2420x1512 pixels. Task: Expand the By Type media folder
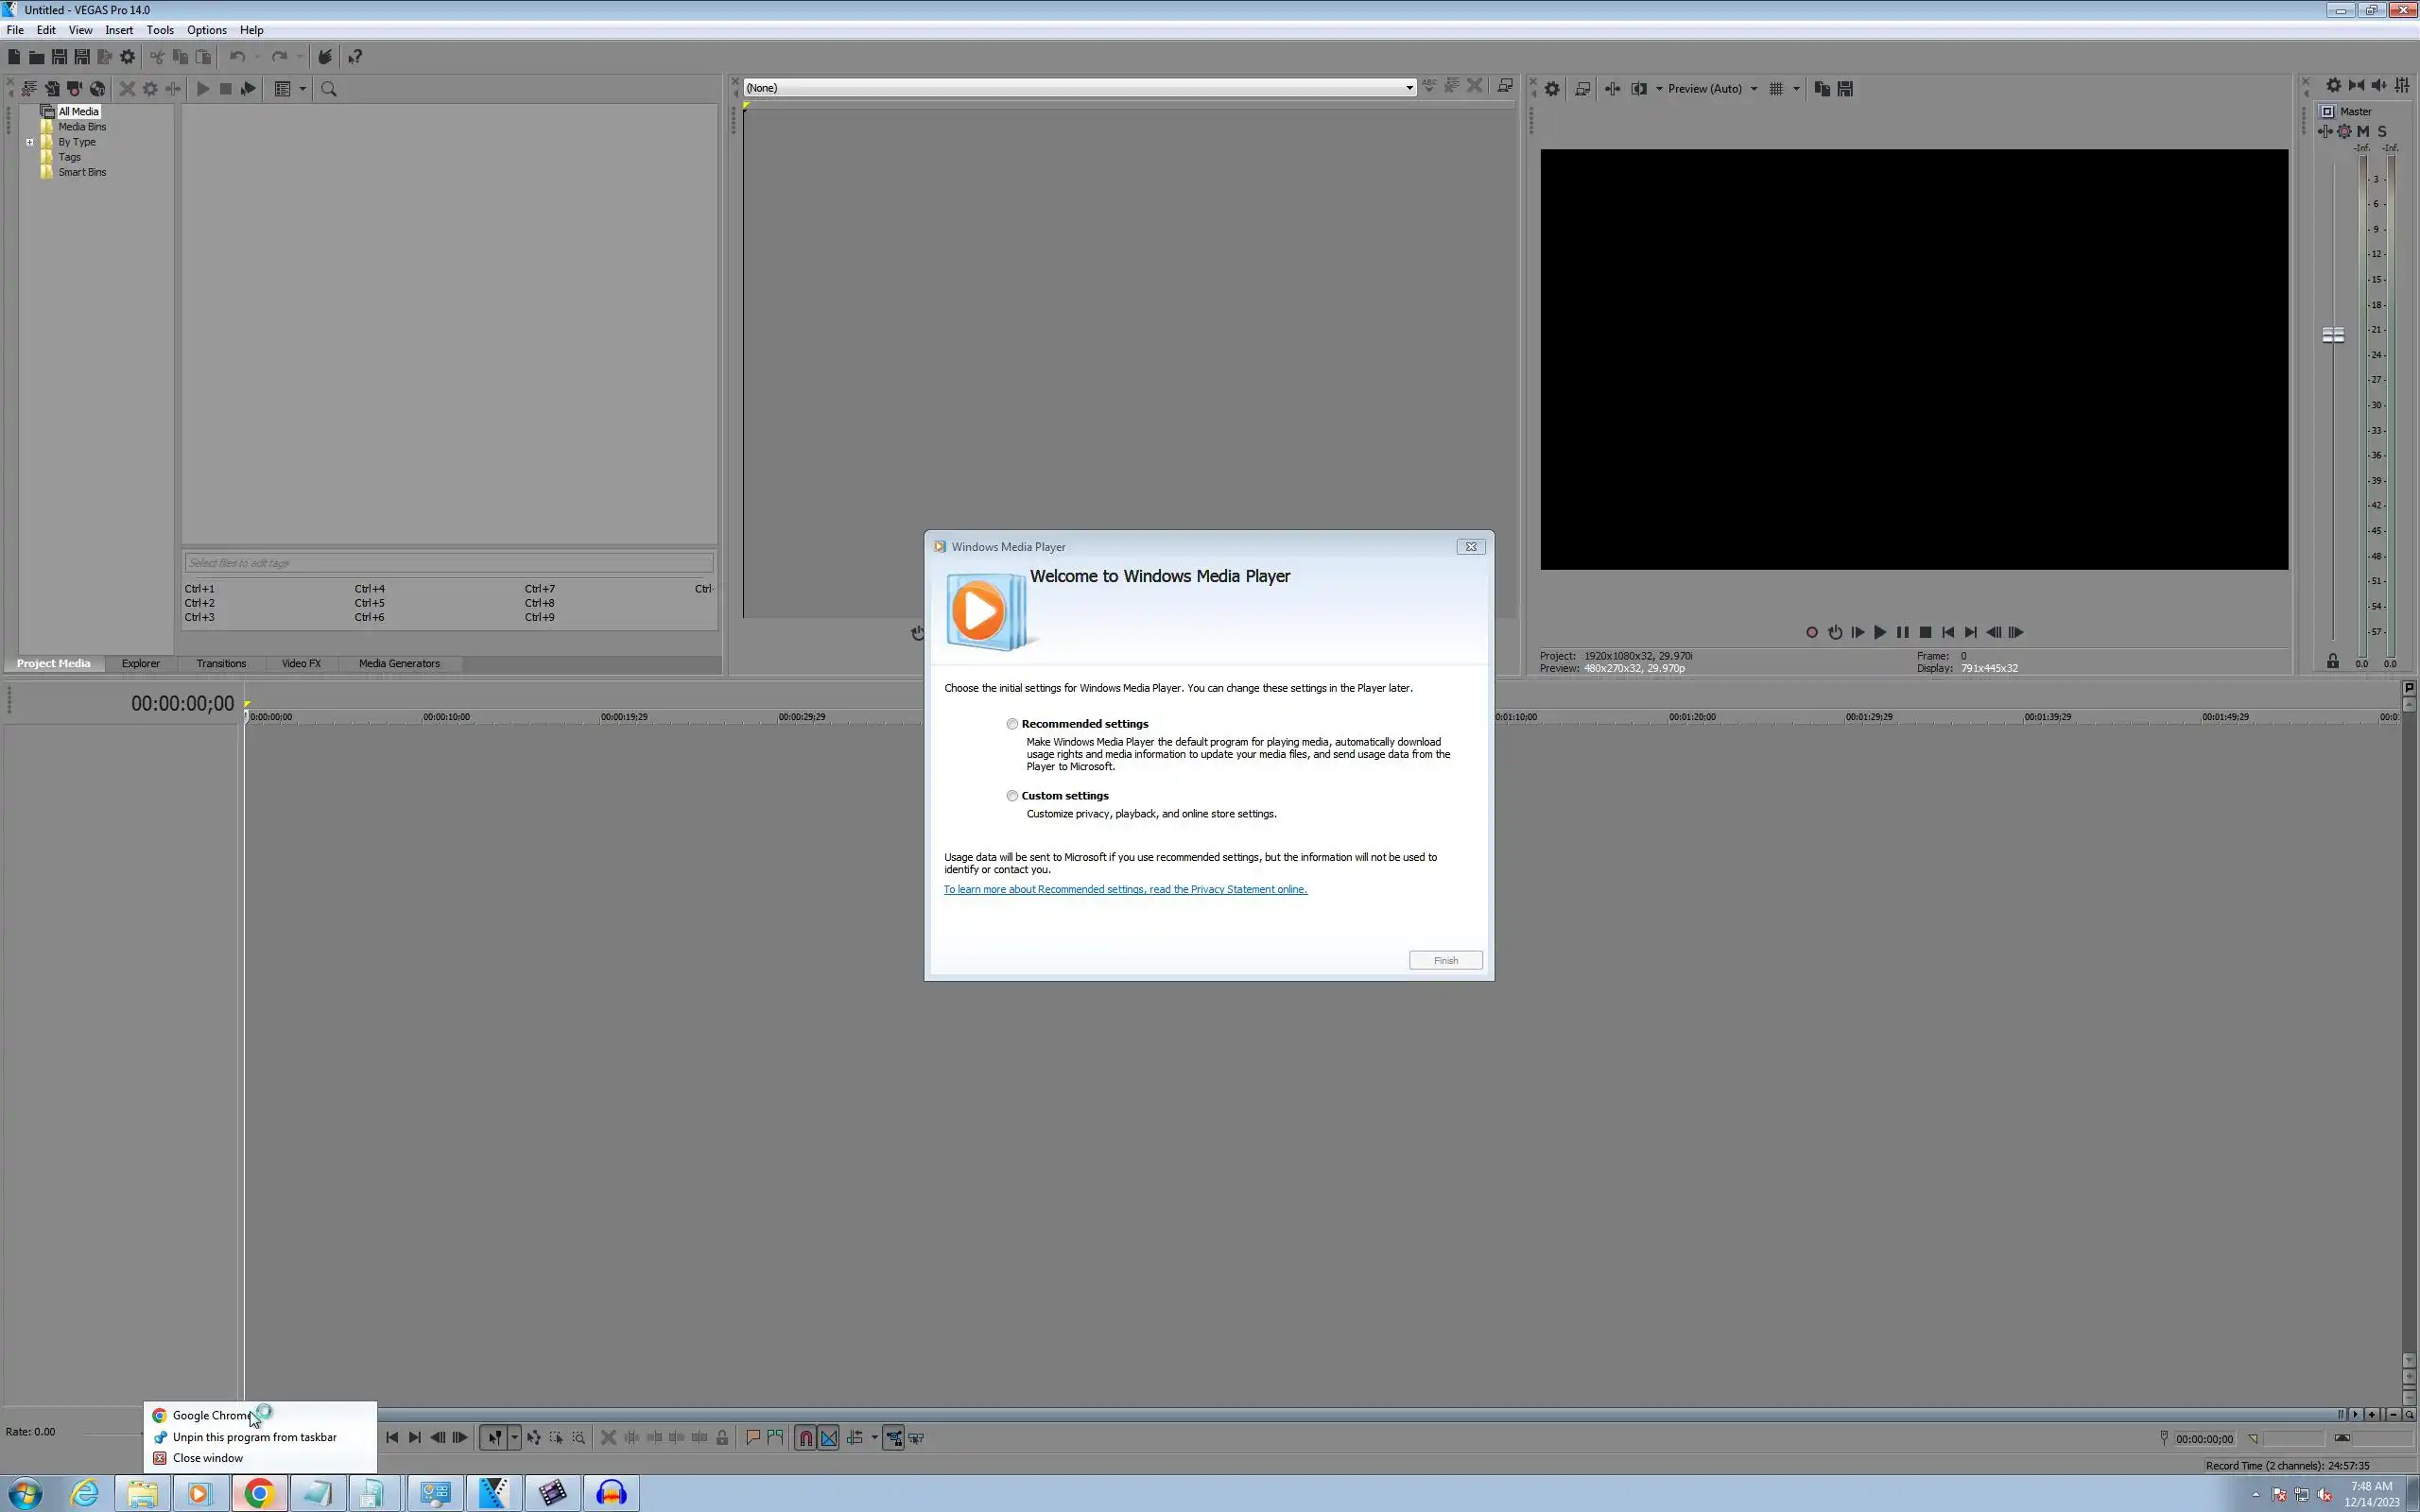click(x=30, y=142)
